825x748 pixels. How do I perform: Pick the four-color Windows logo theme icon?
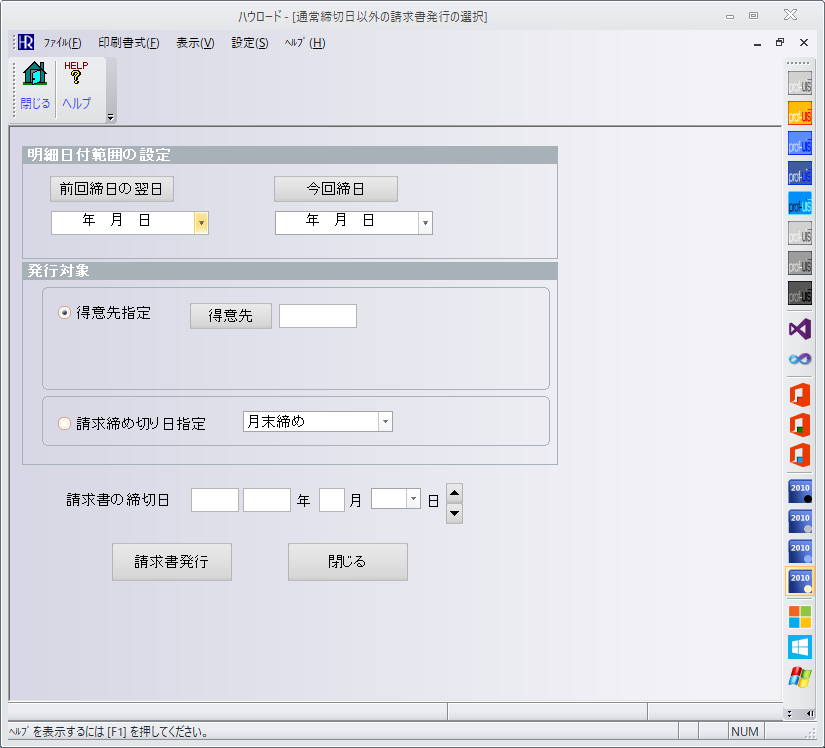click(799, 616)
